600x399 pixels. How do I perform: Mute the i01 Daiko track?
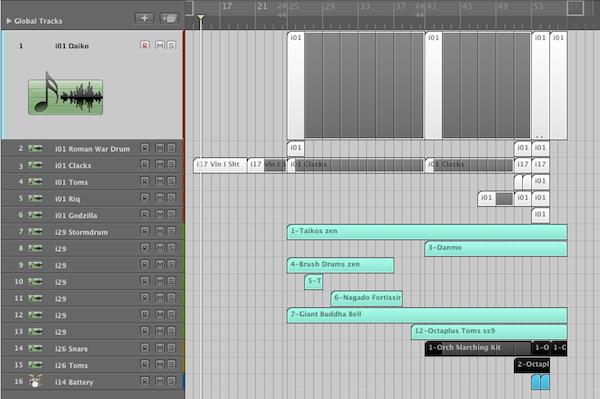click(x=160, y=46)
